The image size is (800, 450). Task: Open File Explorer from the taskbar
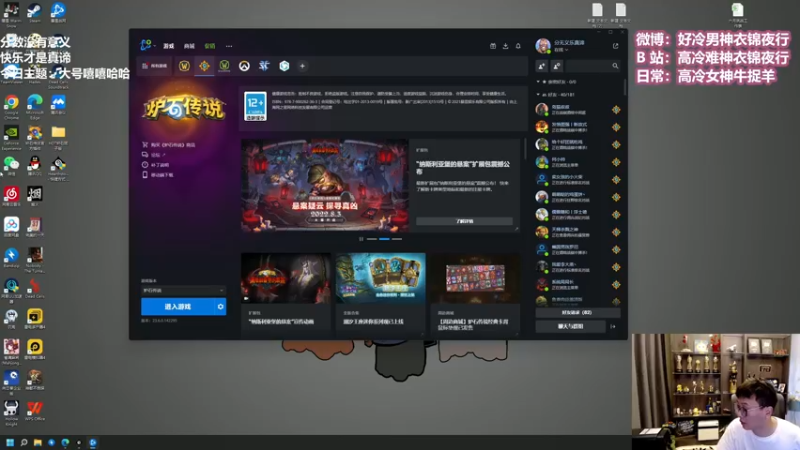[37, 442]
